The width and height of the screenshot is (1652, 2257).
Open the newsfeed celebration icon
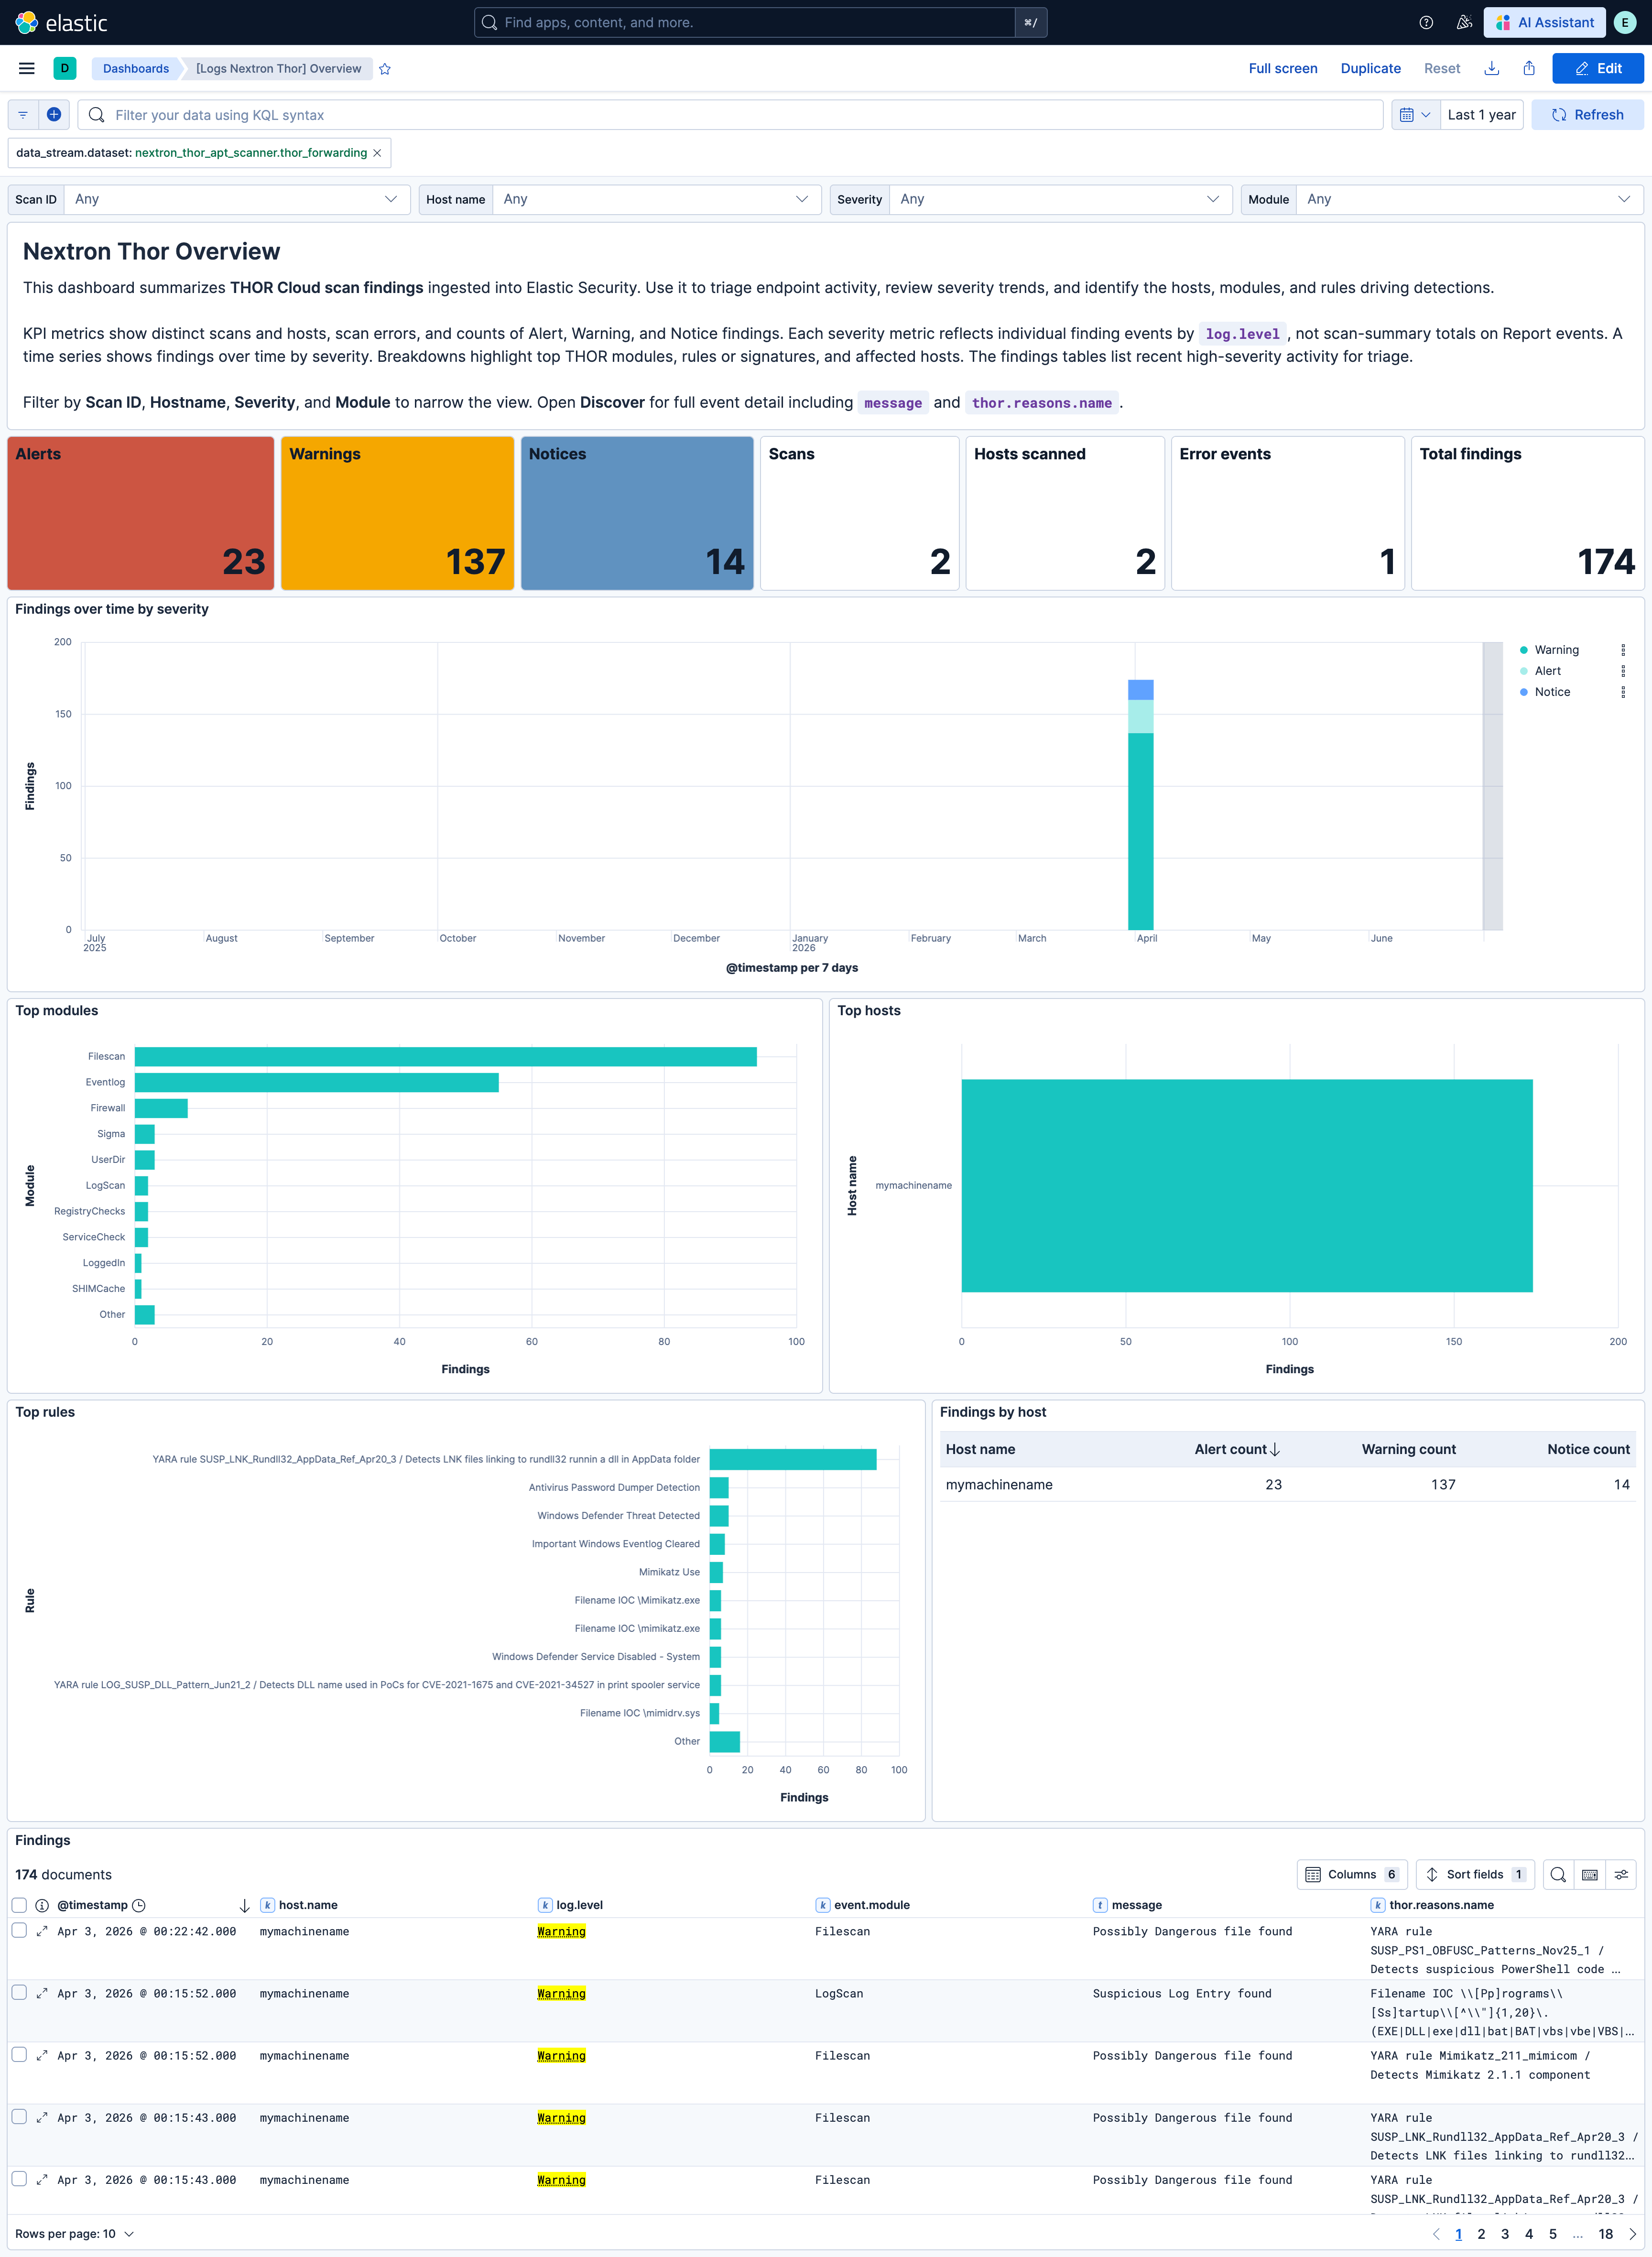1464,22
